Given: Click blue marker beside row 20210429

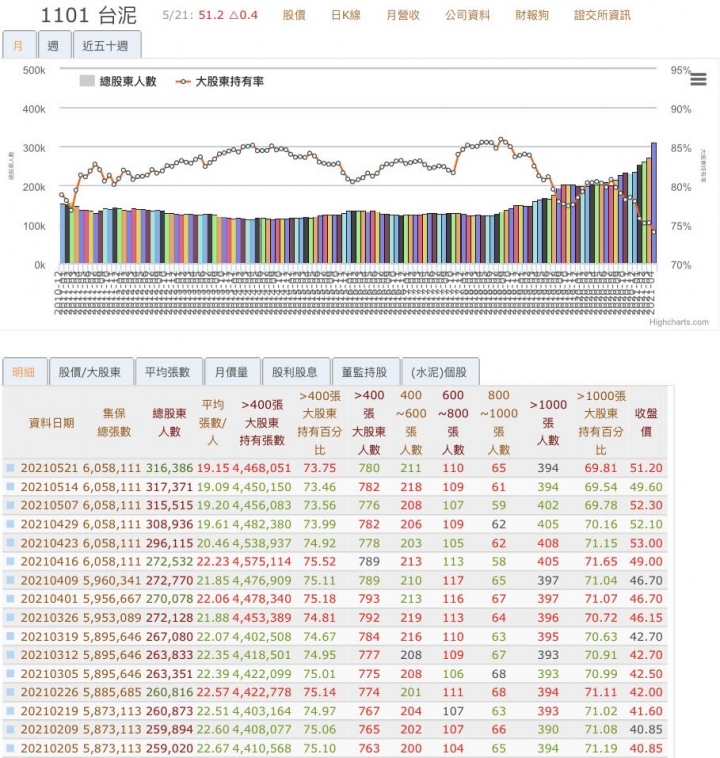Looking at the screenshot, I should point(10,524).
